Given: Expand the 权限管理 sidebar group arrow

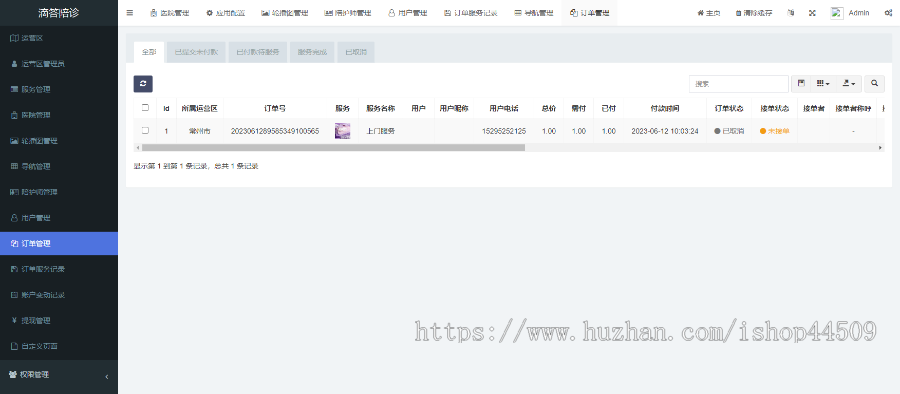Looking at the screenshot, I should 107,377.
